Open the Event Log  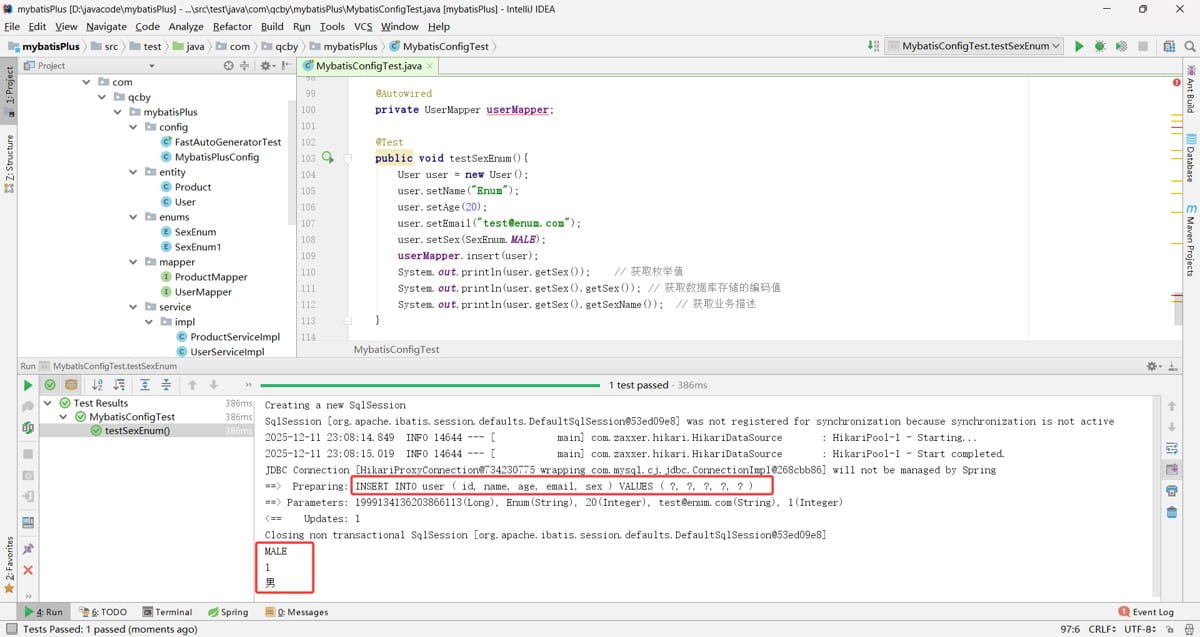[x=1146, y=612]
